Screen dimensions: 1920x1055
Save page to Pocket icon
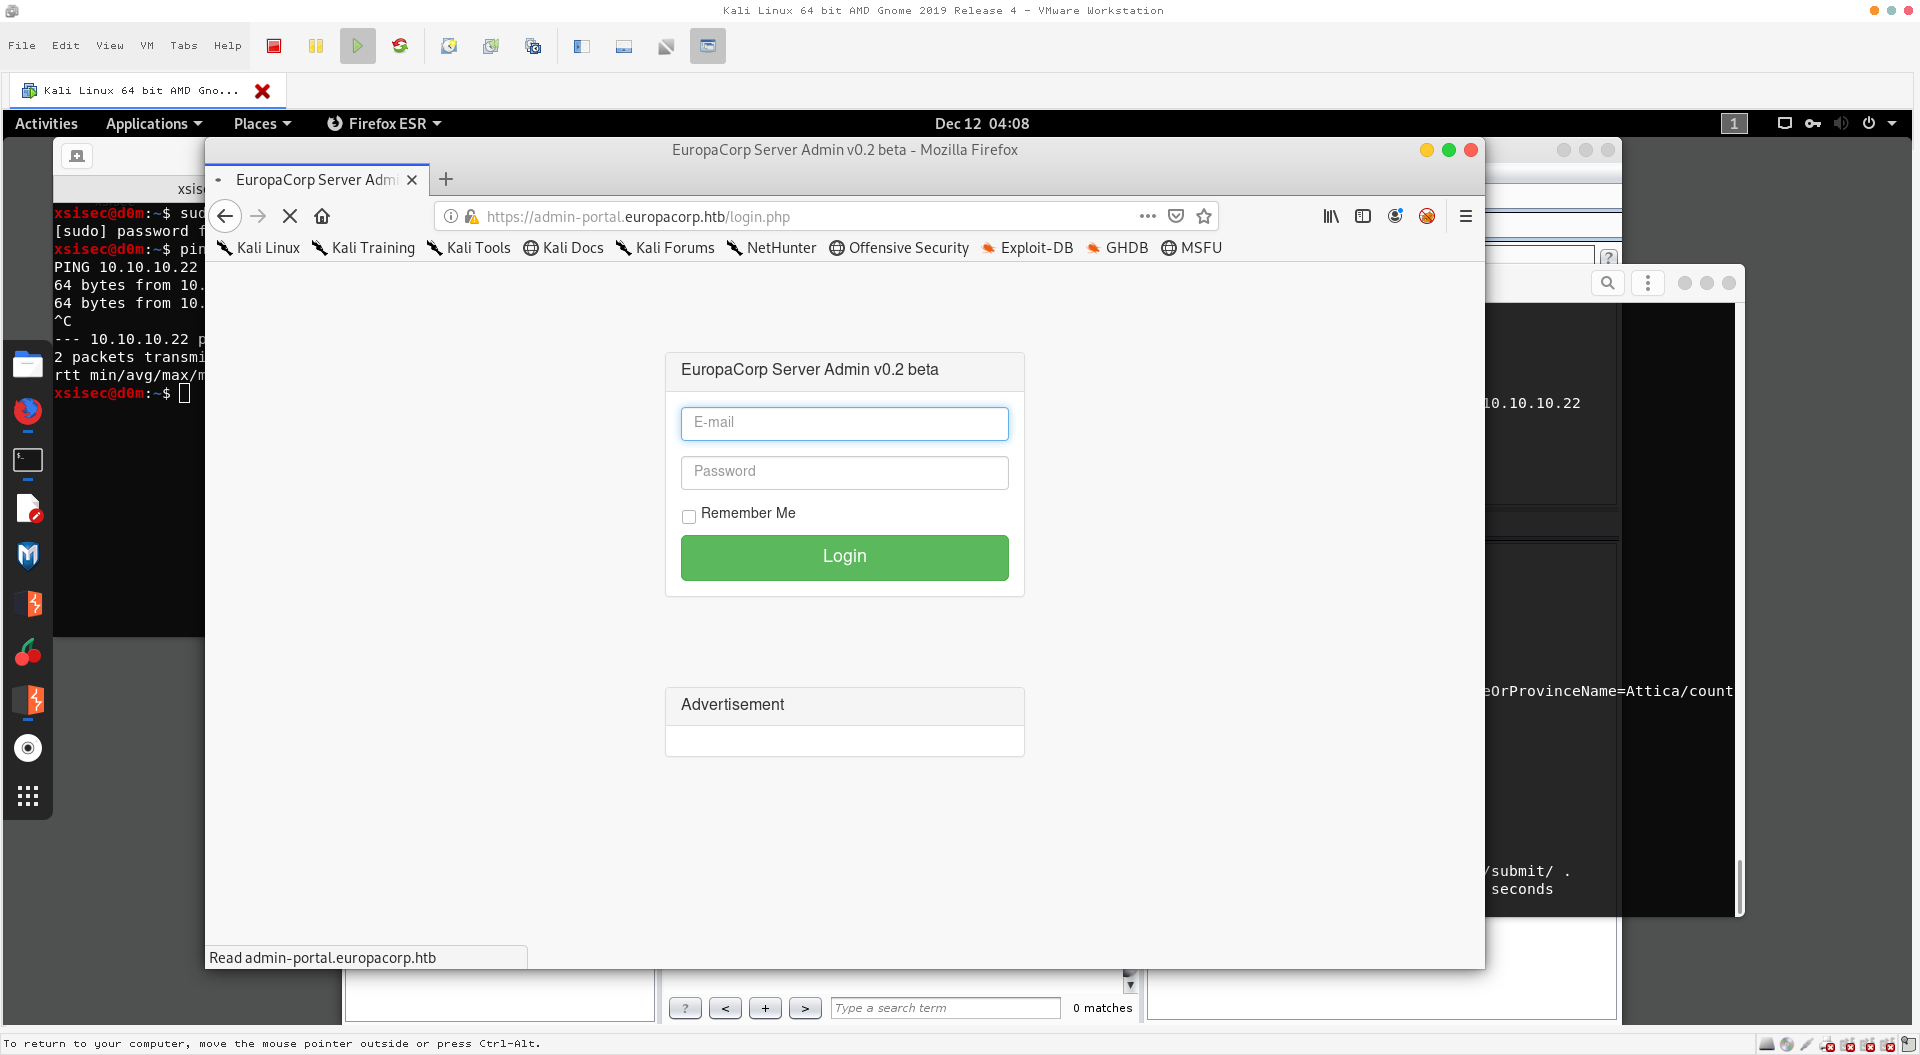tap(1176, 216)
